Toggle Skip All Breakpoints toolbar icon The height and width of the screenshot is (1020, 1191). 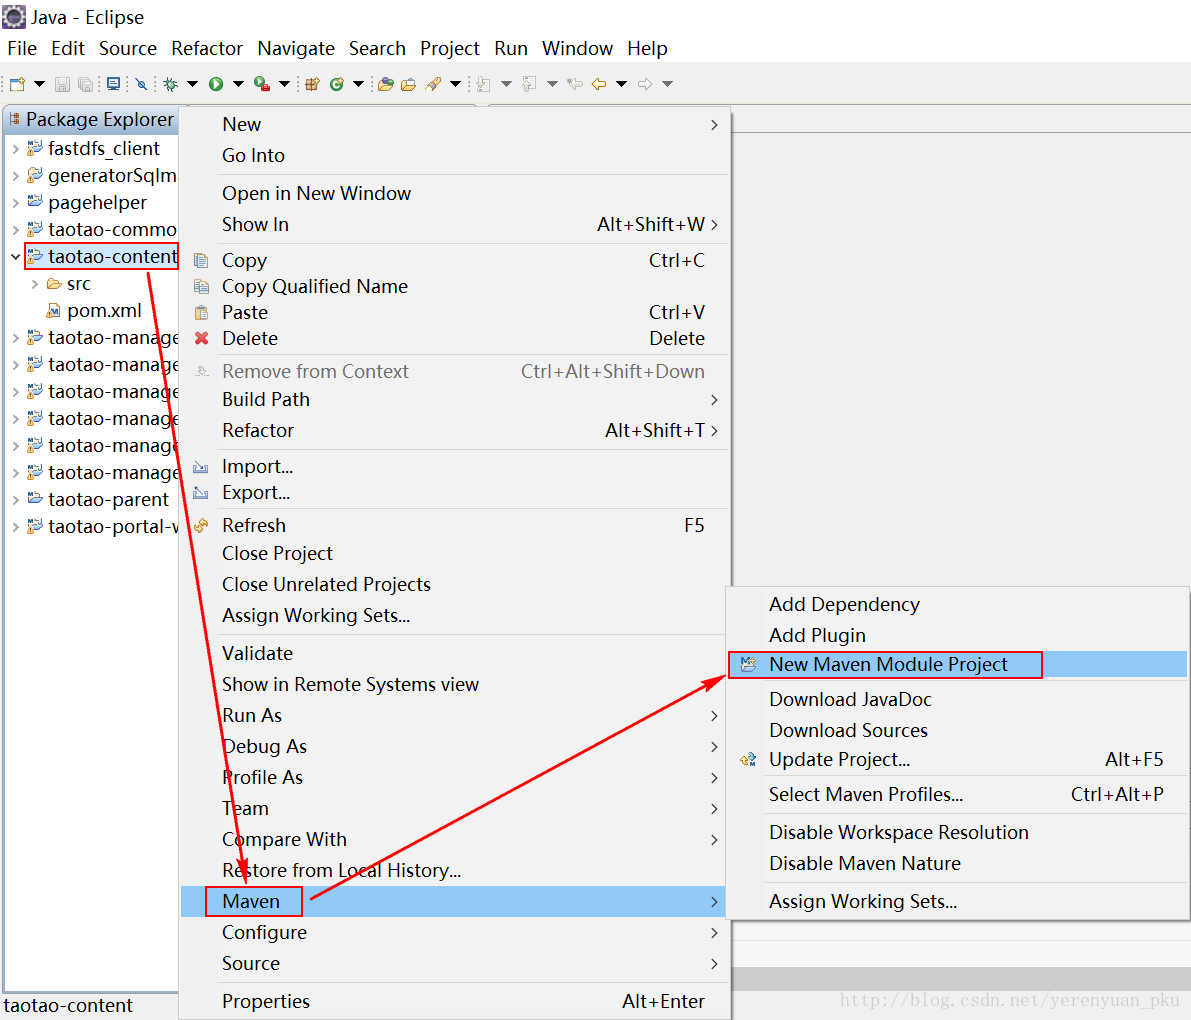[x=141, y=84]
